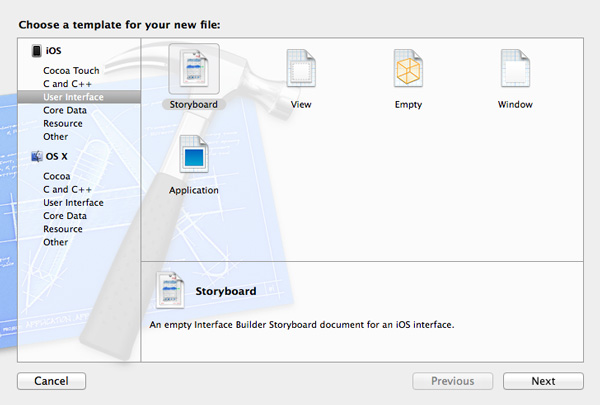This screenshot has height=405, width=600.
Task: Select Resource under OS X
Action: 63,229
